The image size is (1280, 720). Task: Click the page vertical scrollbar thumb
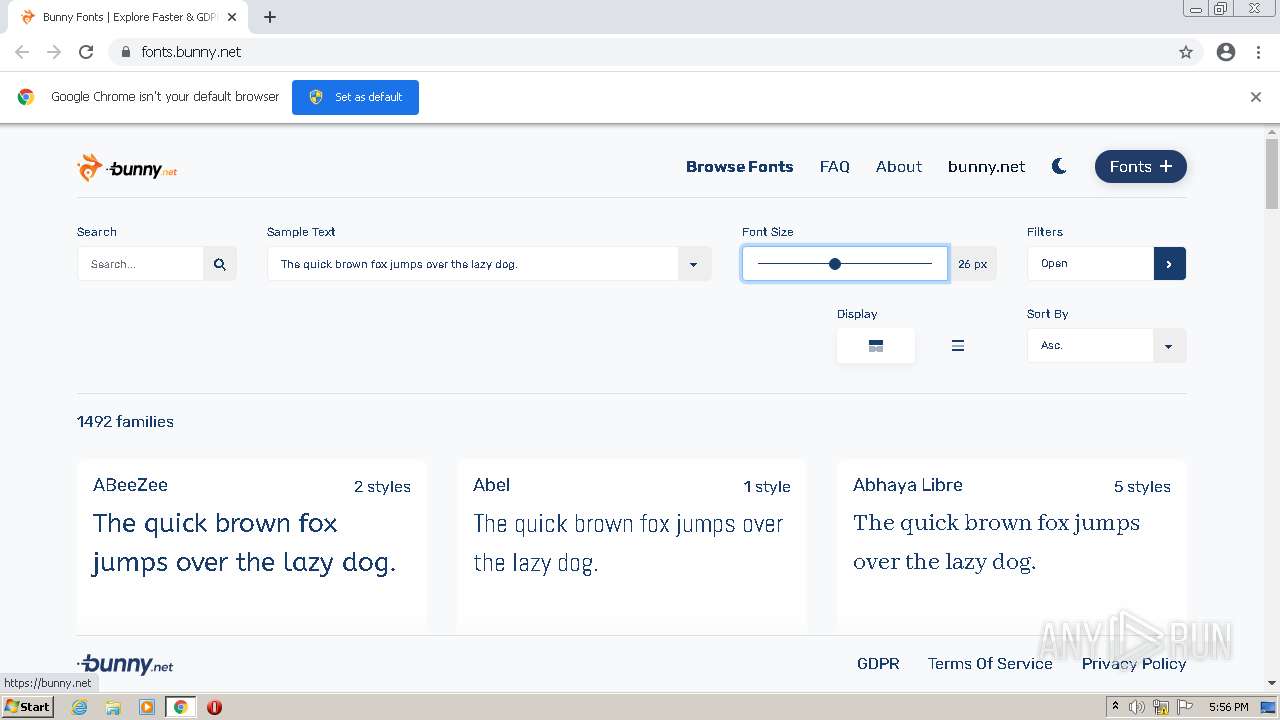click(x=1272, y=174)
